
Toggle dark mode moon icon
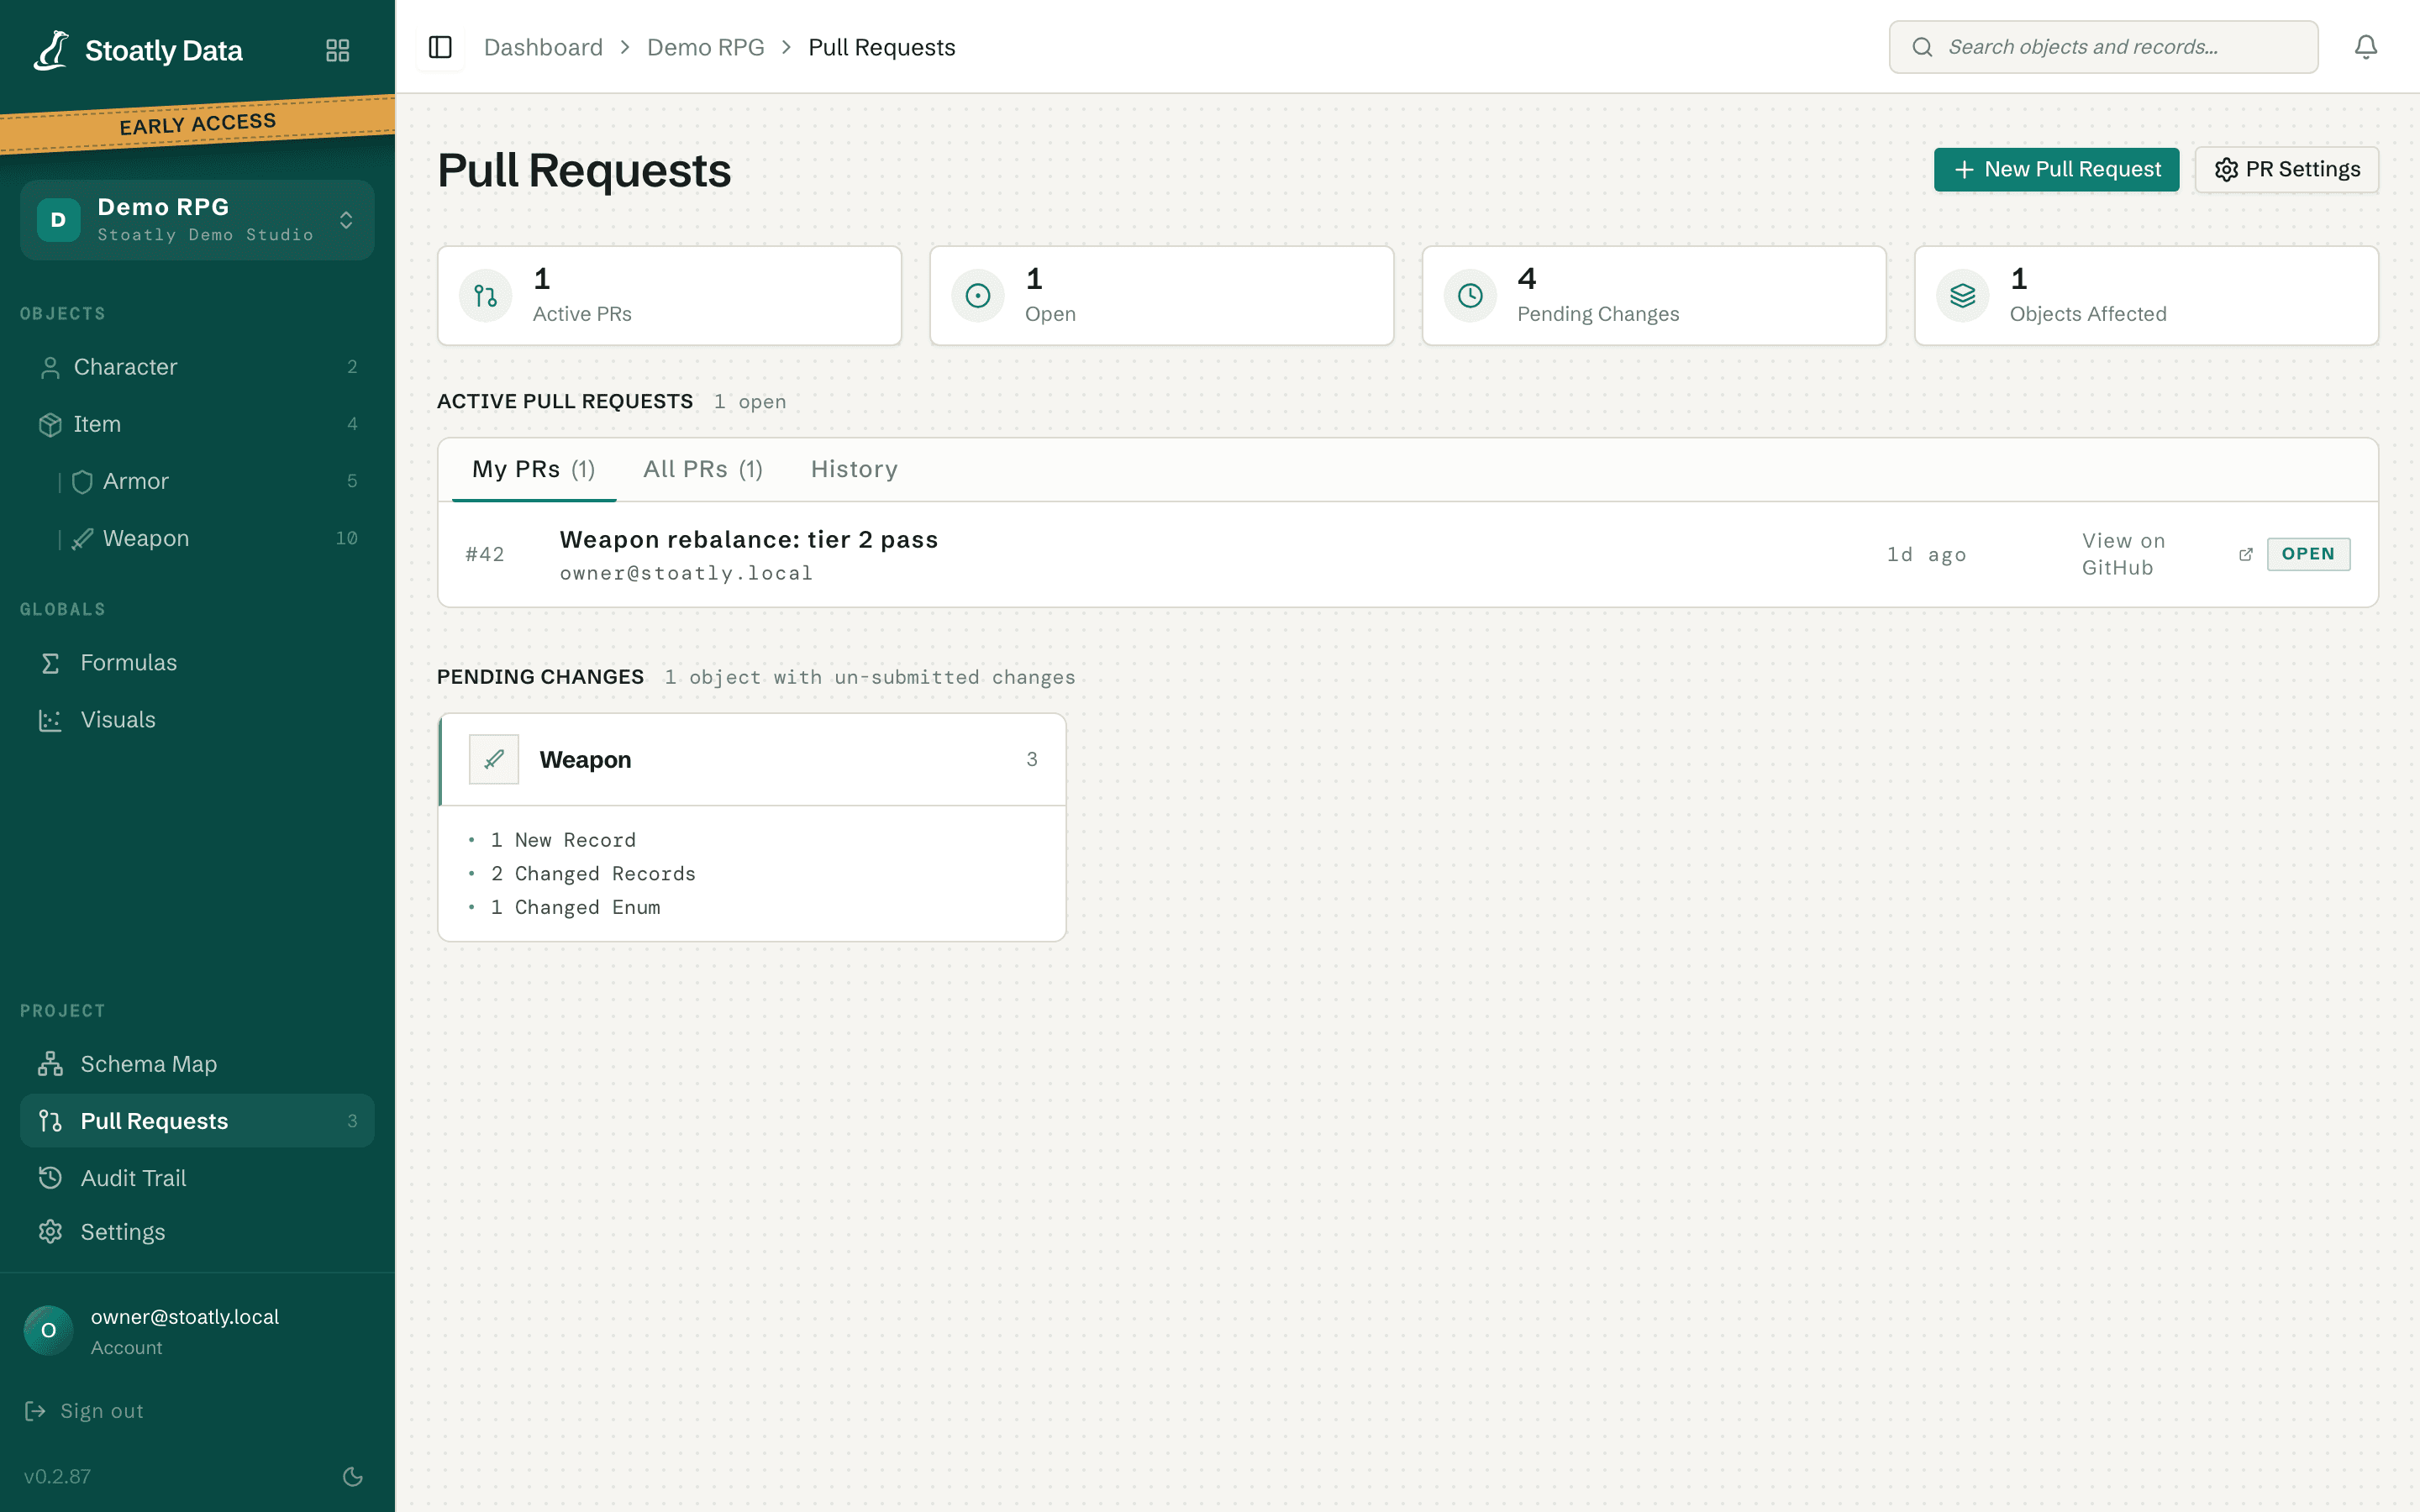pos(352,1476)
